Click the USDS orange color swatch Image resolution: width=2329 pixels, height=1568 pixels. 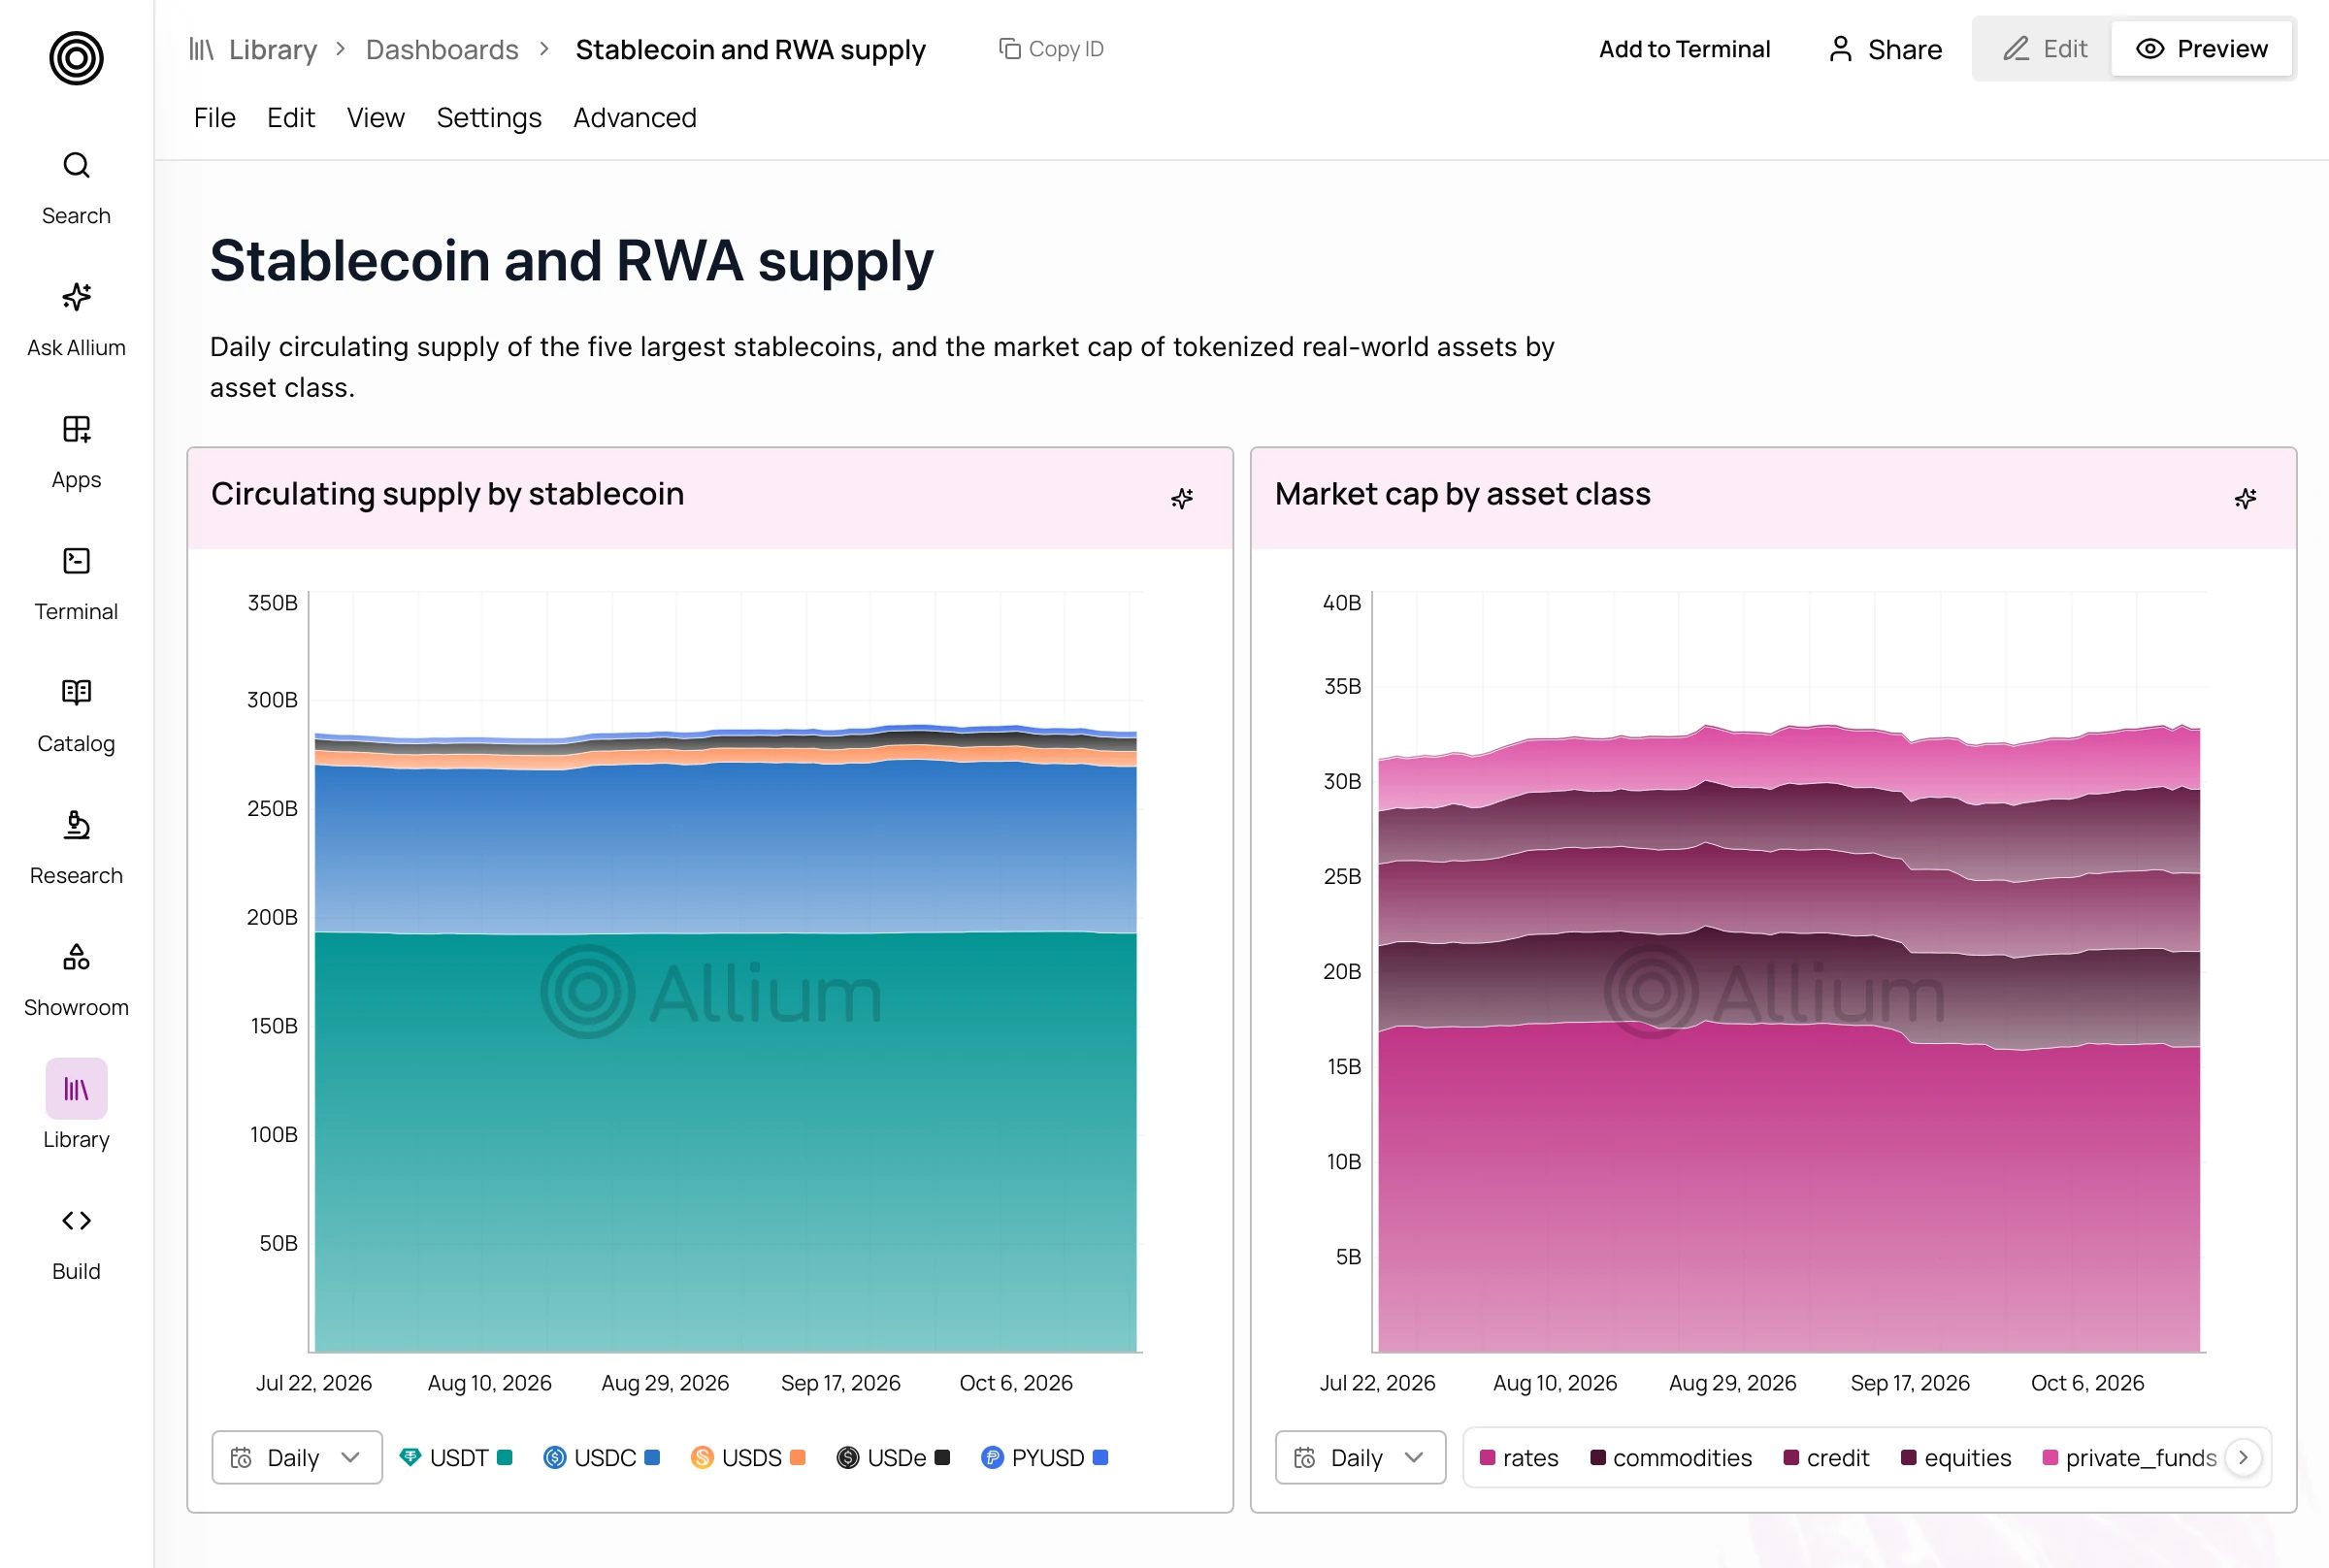click(797, 1457)
